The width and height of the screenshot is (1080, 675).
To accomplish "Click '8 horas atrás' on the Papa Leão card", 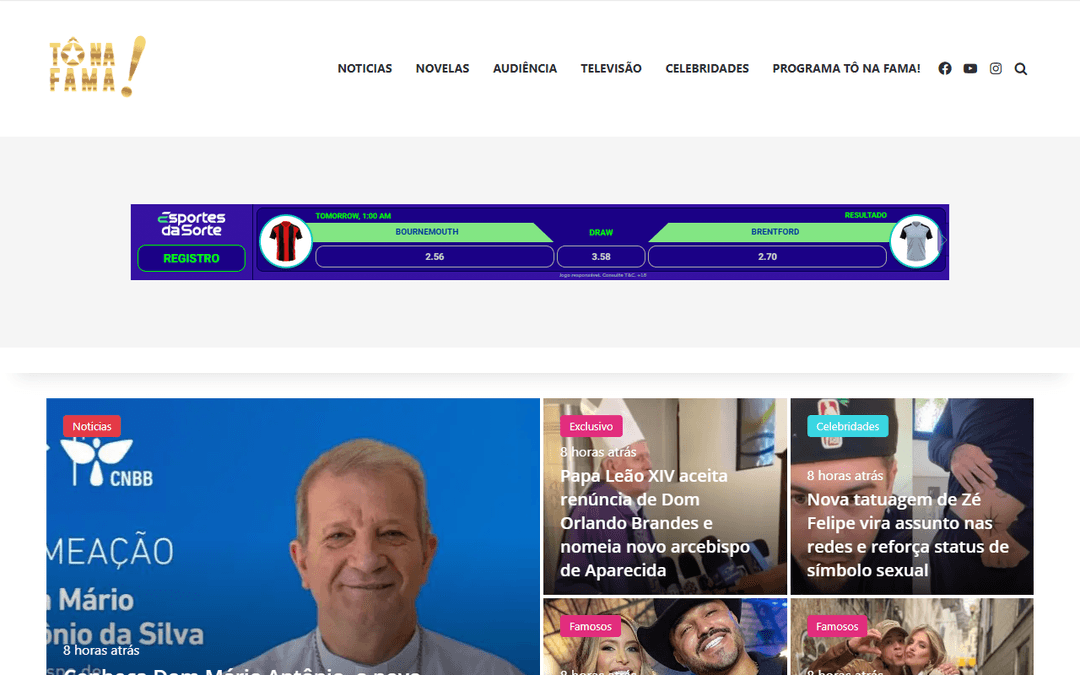I will tap(598, 452).
